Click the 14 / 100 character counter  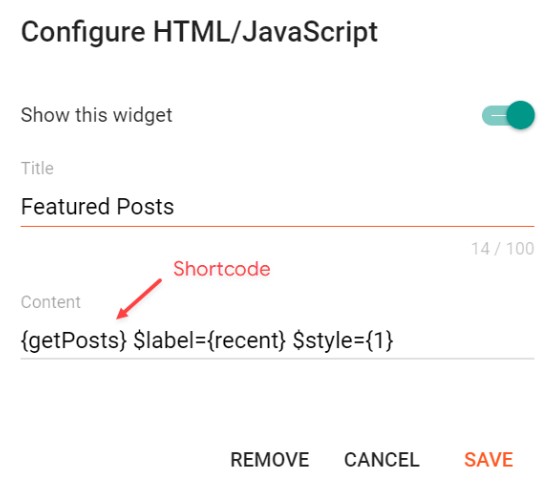click(503, 249)
